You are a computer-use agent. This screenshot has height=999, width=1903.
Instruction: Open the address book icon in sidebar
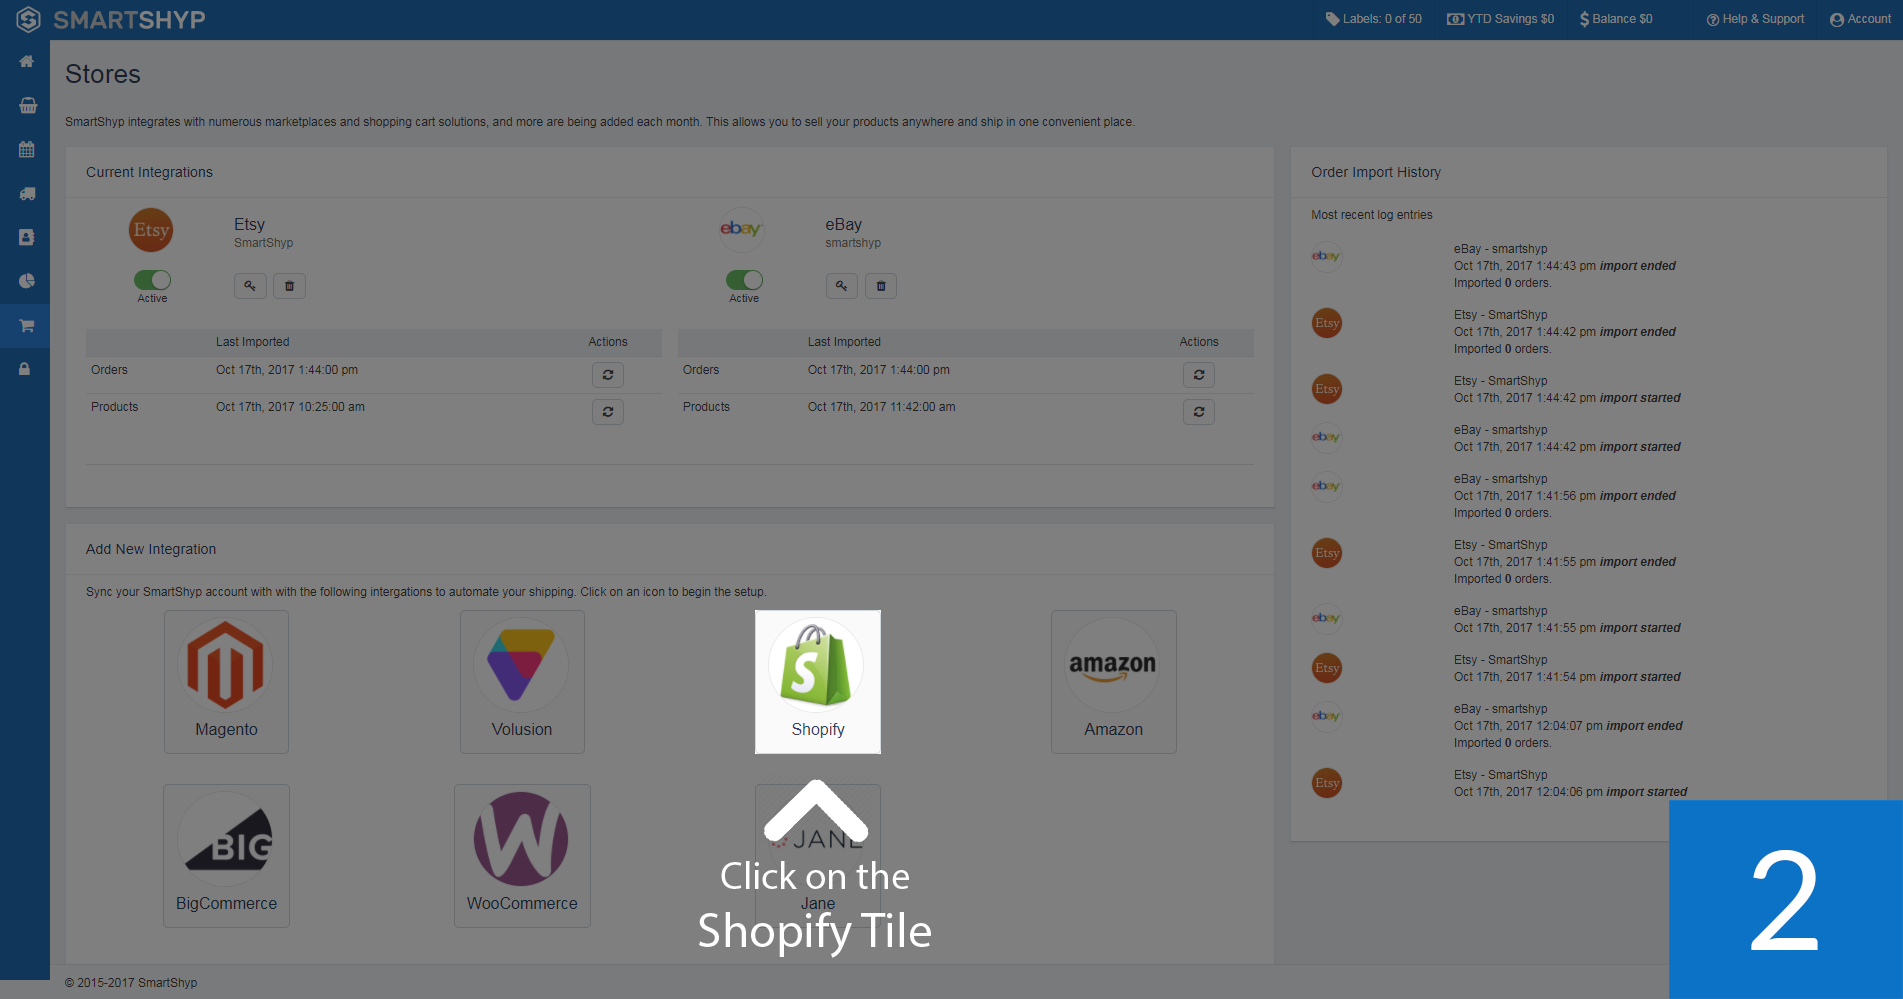coord(27,238)
